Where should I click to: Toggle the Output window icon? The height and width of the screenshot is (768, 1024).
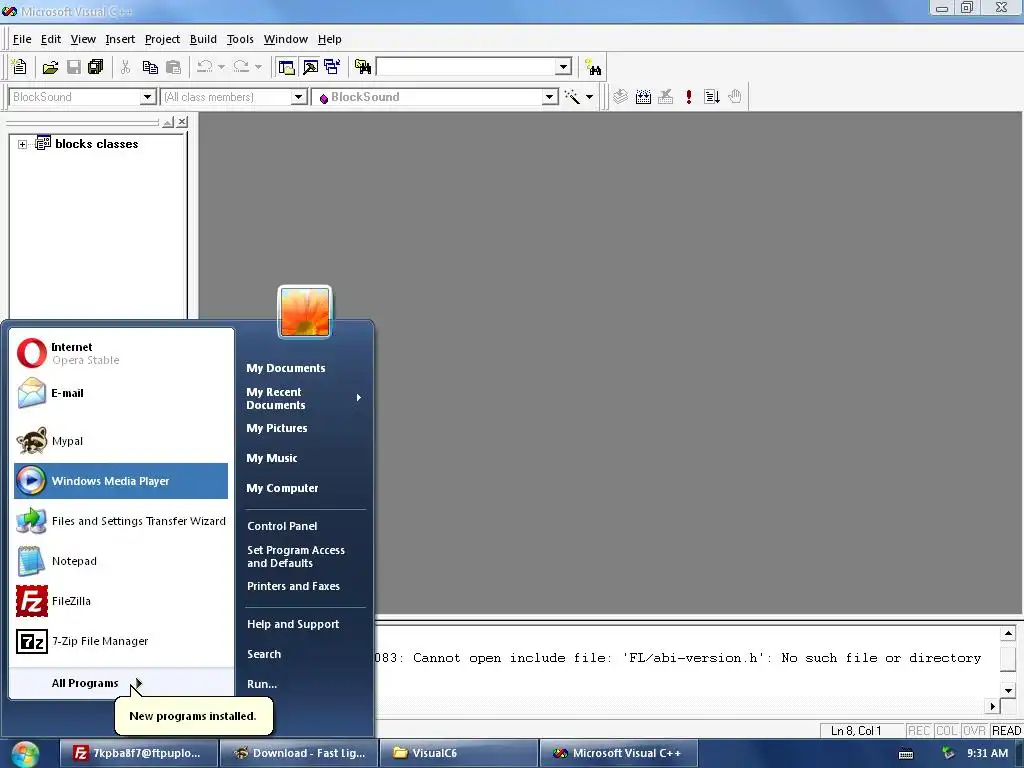(310, 67)
